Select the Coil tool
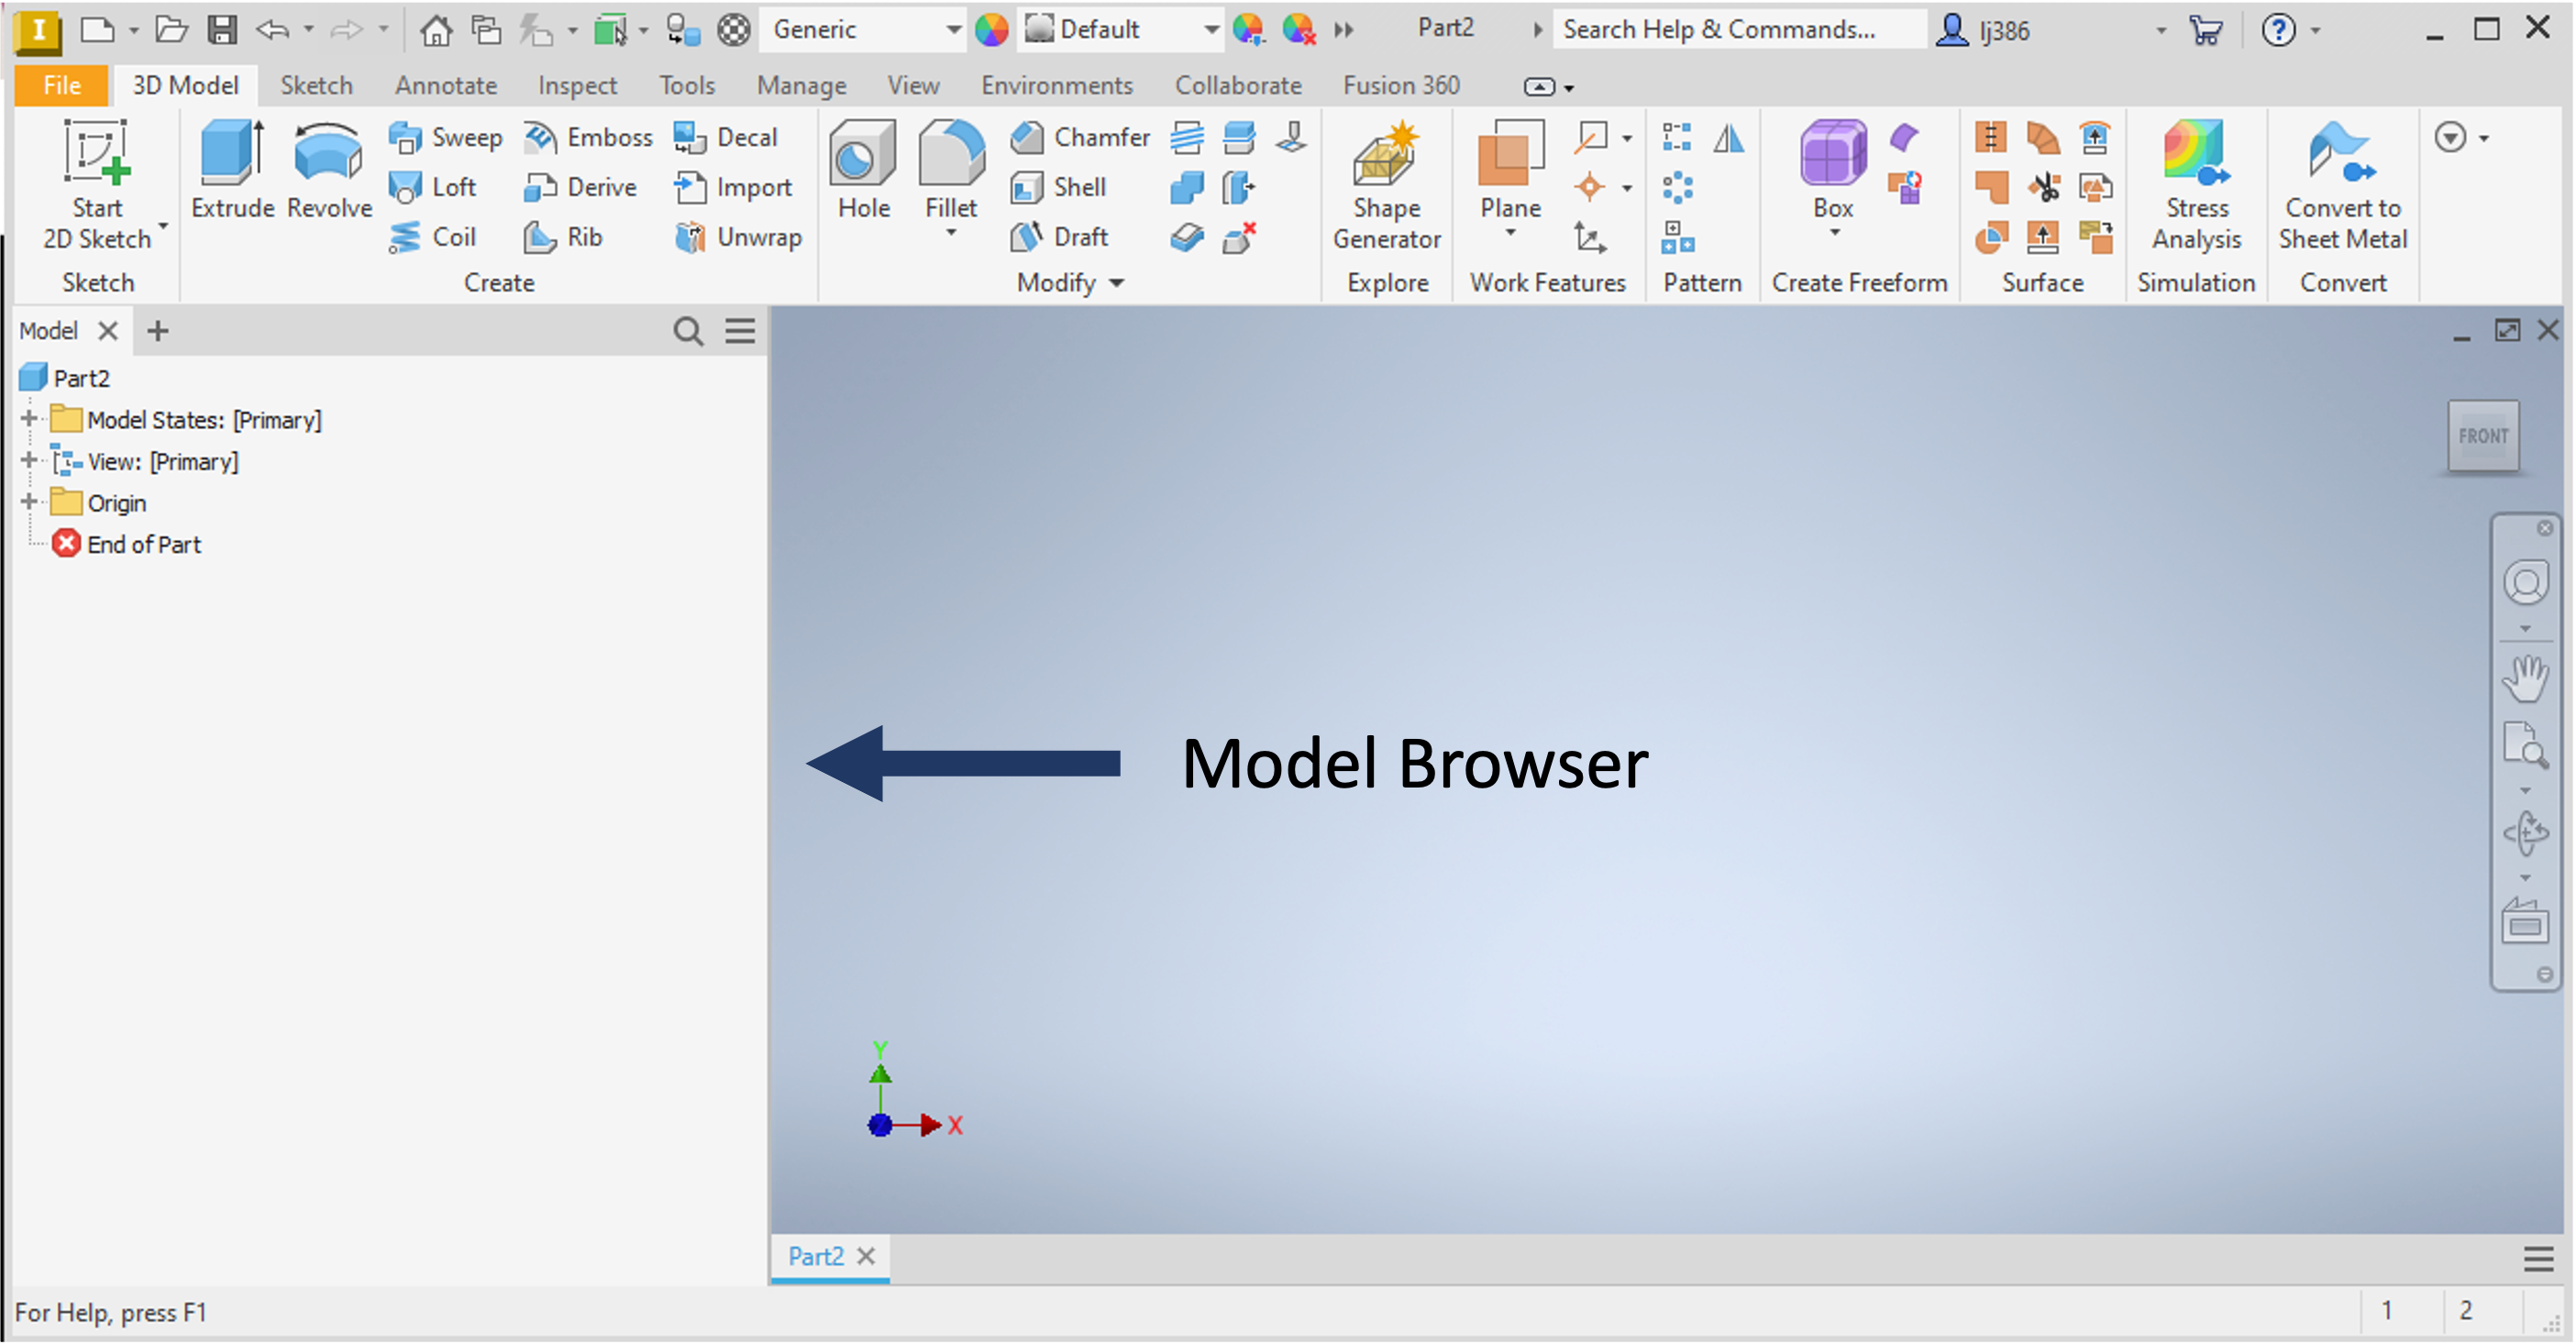 (x=433, y=237)
